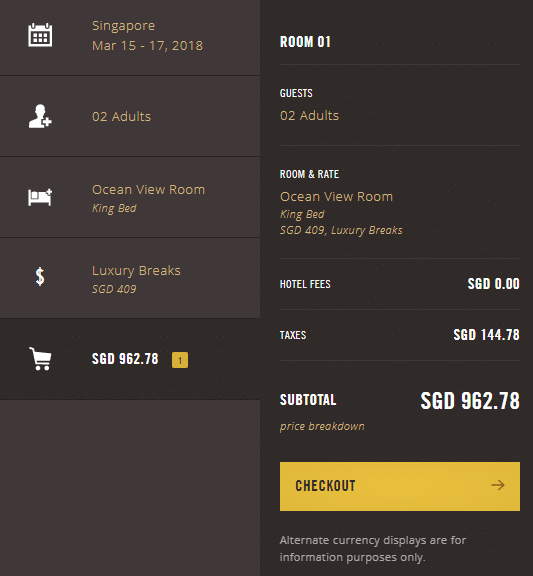Click the Subtotal SGD 962.78 amount

[470, 400]
